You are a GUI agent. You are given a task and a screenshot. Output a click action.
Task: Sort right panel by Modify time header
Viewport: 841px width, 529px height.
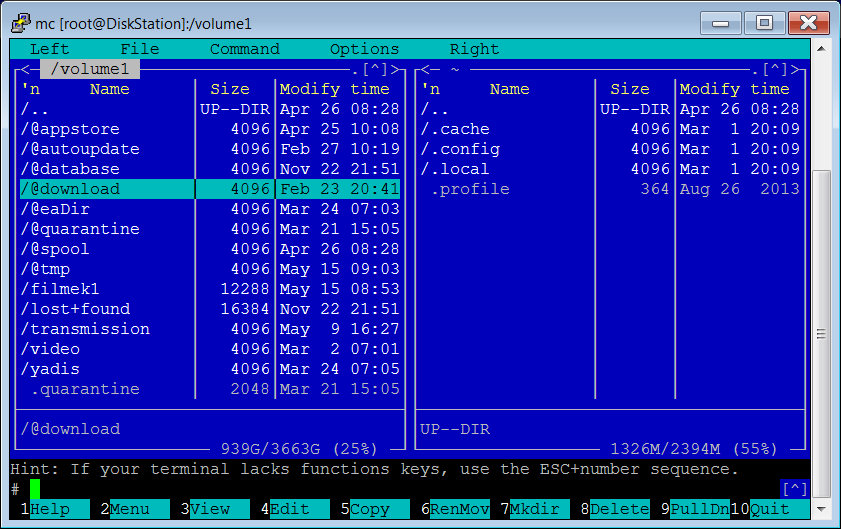click(x=735, y=89)
